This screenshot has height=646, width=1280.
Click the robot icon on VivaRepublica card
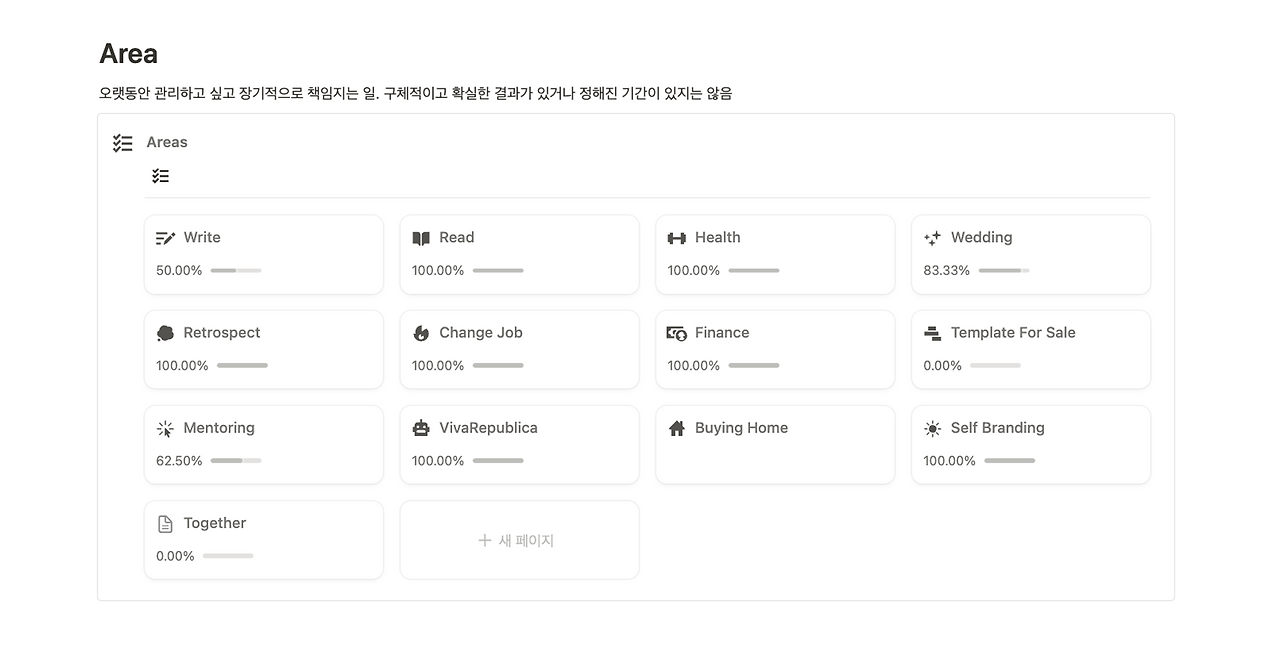click(x=421, y=428)
